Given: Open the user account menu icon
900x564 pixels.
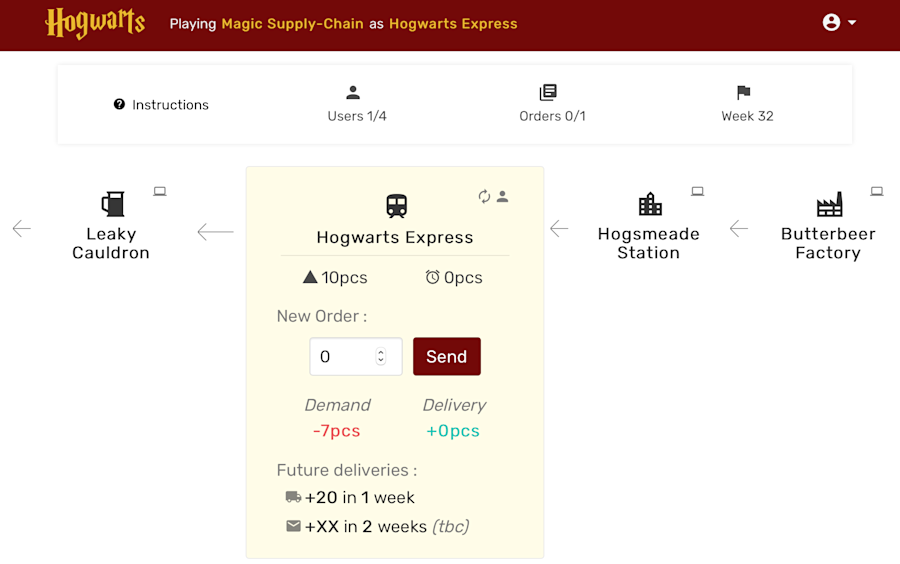Looking at the screenshot, I should [831, 22].
